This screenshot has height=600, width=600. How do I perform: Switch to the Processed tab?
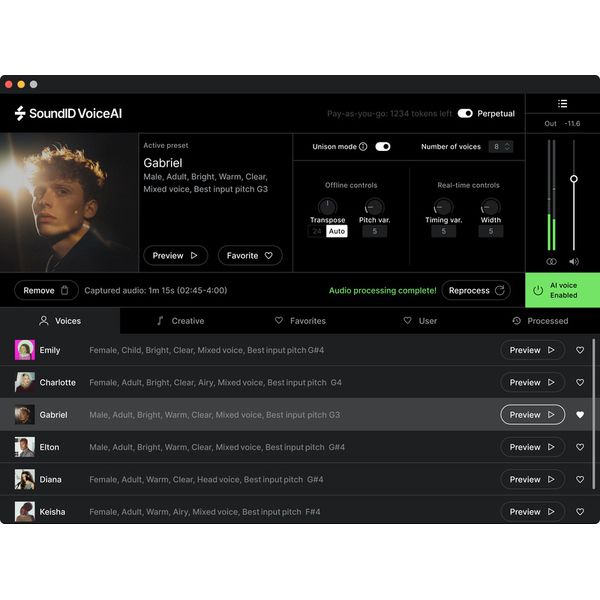540,321
